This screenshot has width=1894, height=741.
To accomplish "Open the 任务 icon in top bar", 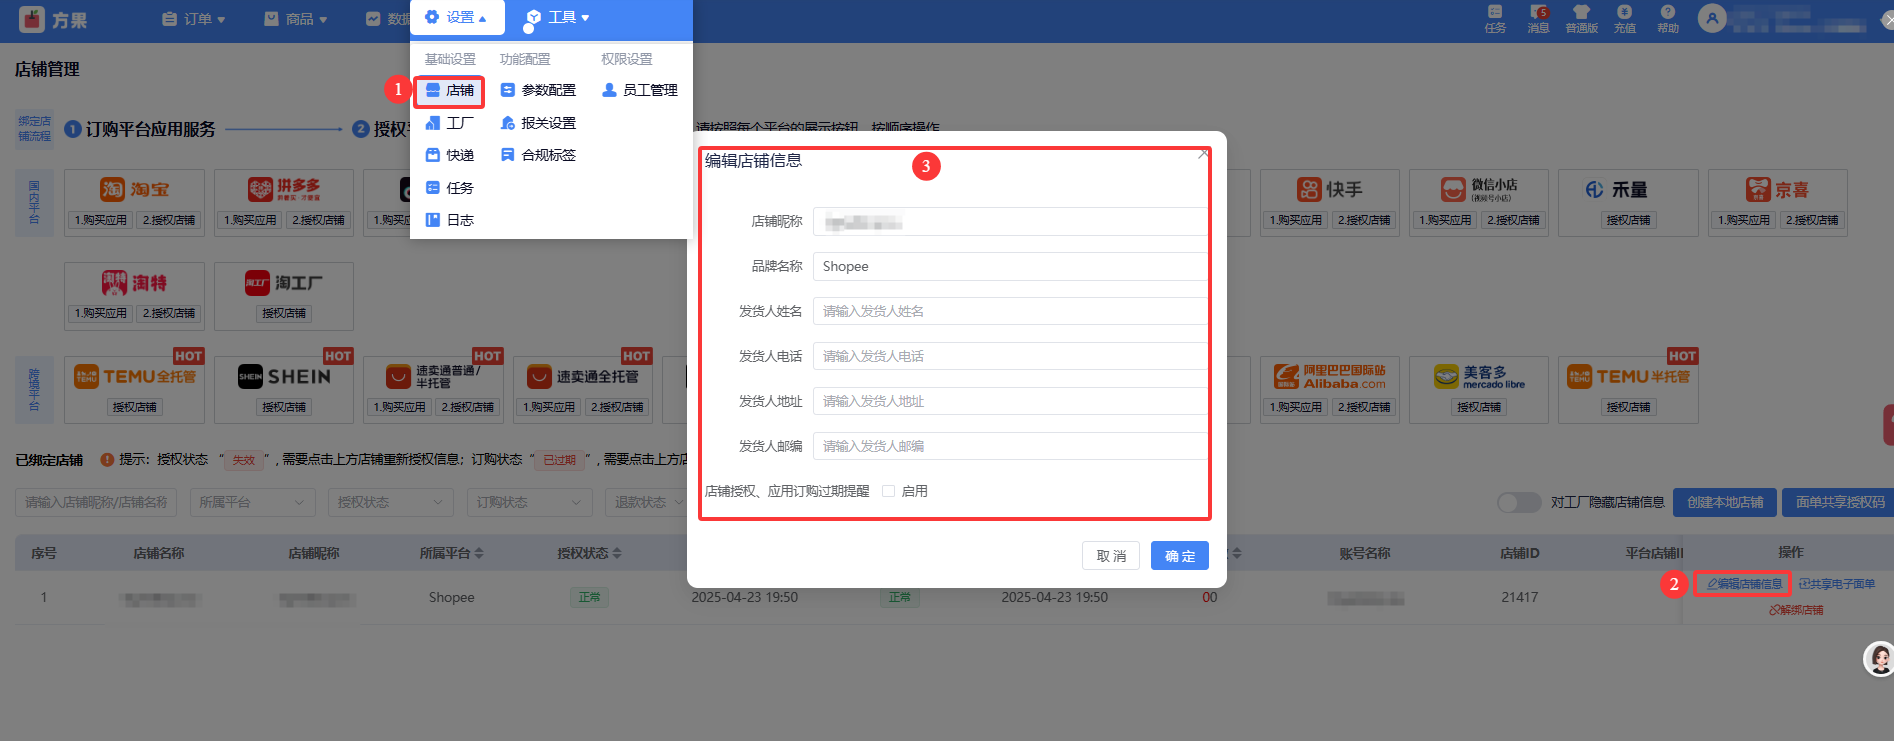I will click(x=1495, y=19).
